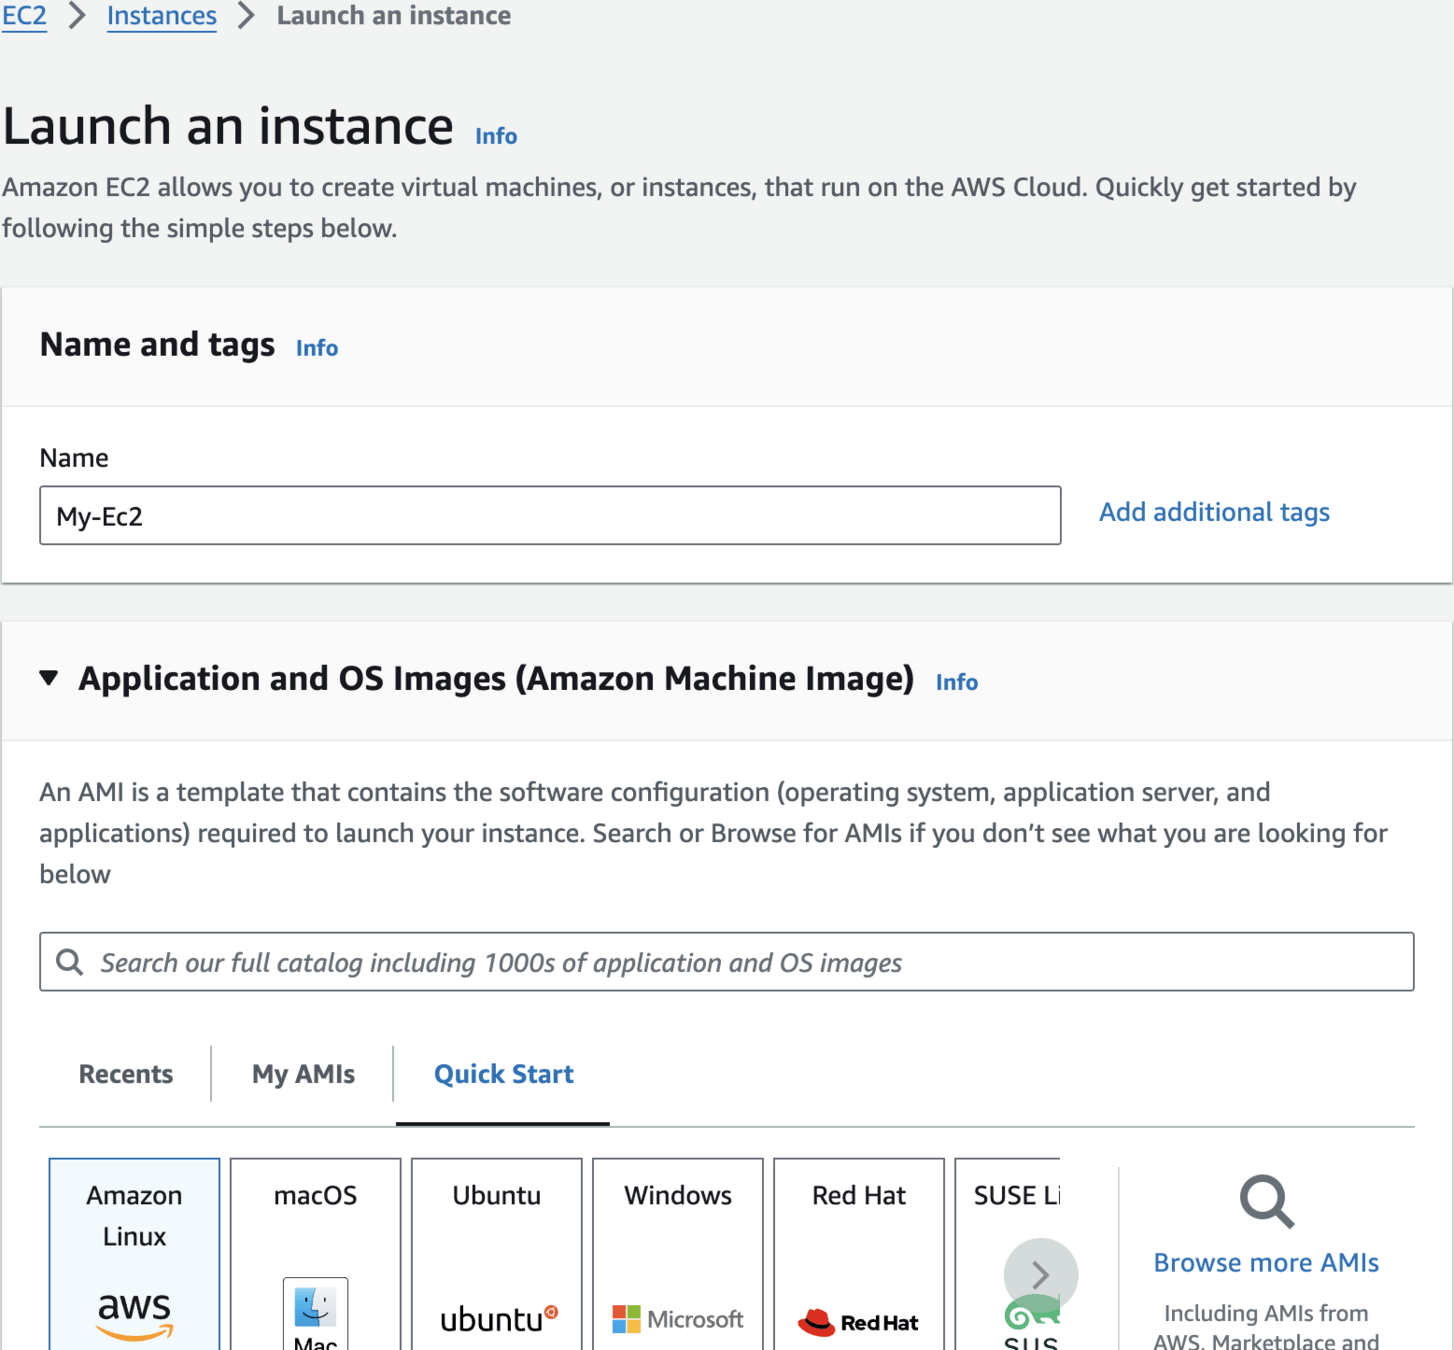Click the Launch an instance page title
Viewport: 1454px width, 1350px height.
click(228, 126)
